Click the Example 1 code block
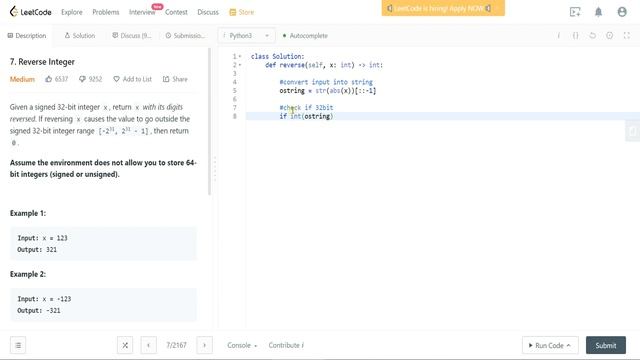The width and height of the screenshot is (640, 360). pos(103,244)
